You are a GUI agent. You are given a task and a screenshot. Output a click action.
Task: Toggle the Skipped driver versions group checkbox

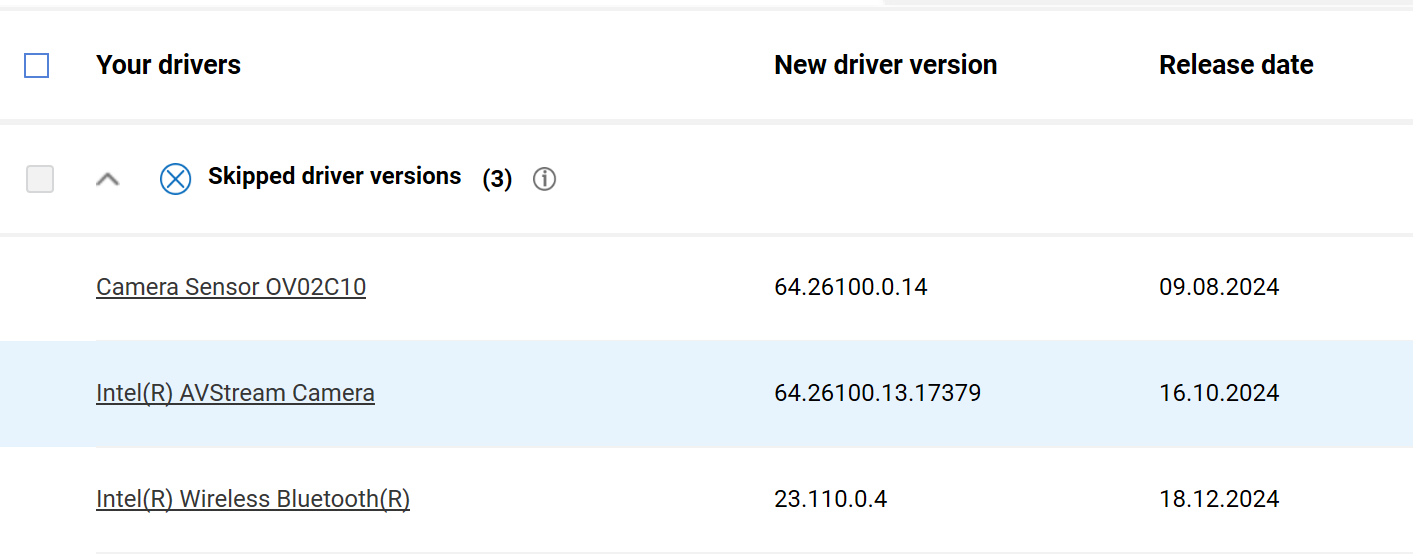point(40,179)
